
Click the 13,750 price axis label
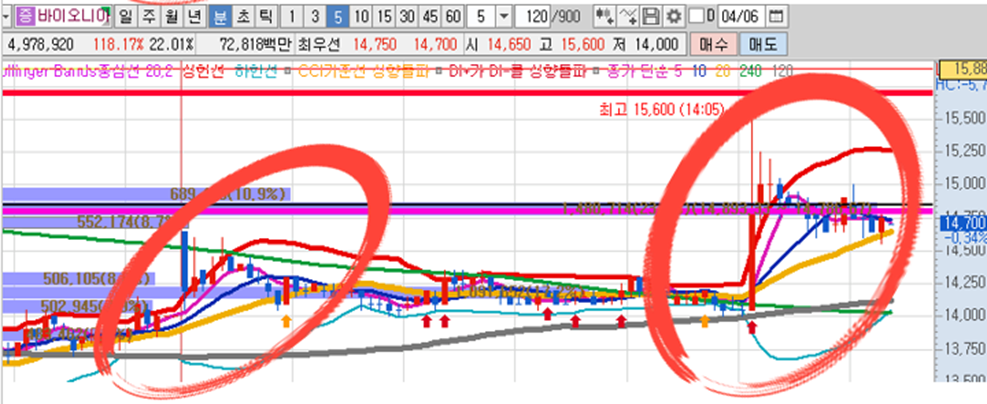(964, 348)
